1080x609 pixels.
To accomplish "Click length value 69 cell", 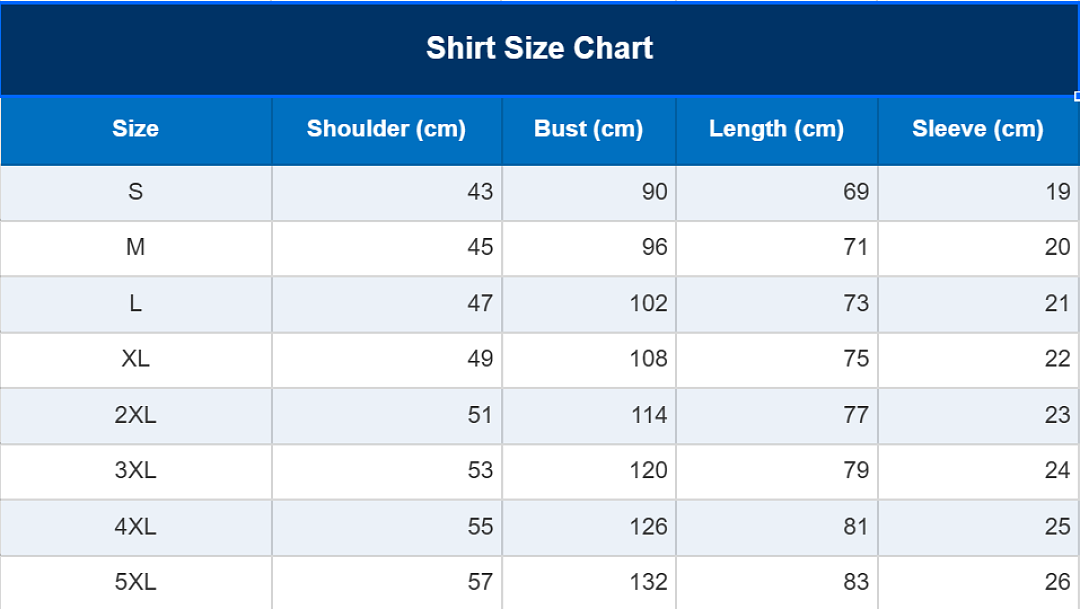I will click(777, 192).
